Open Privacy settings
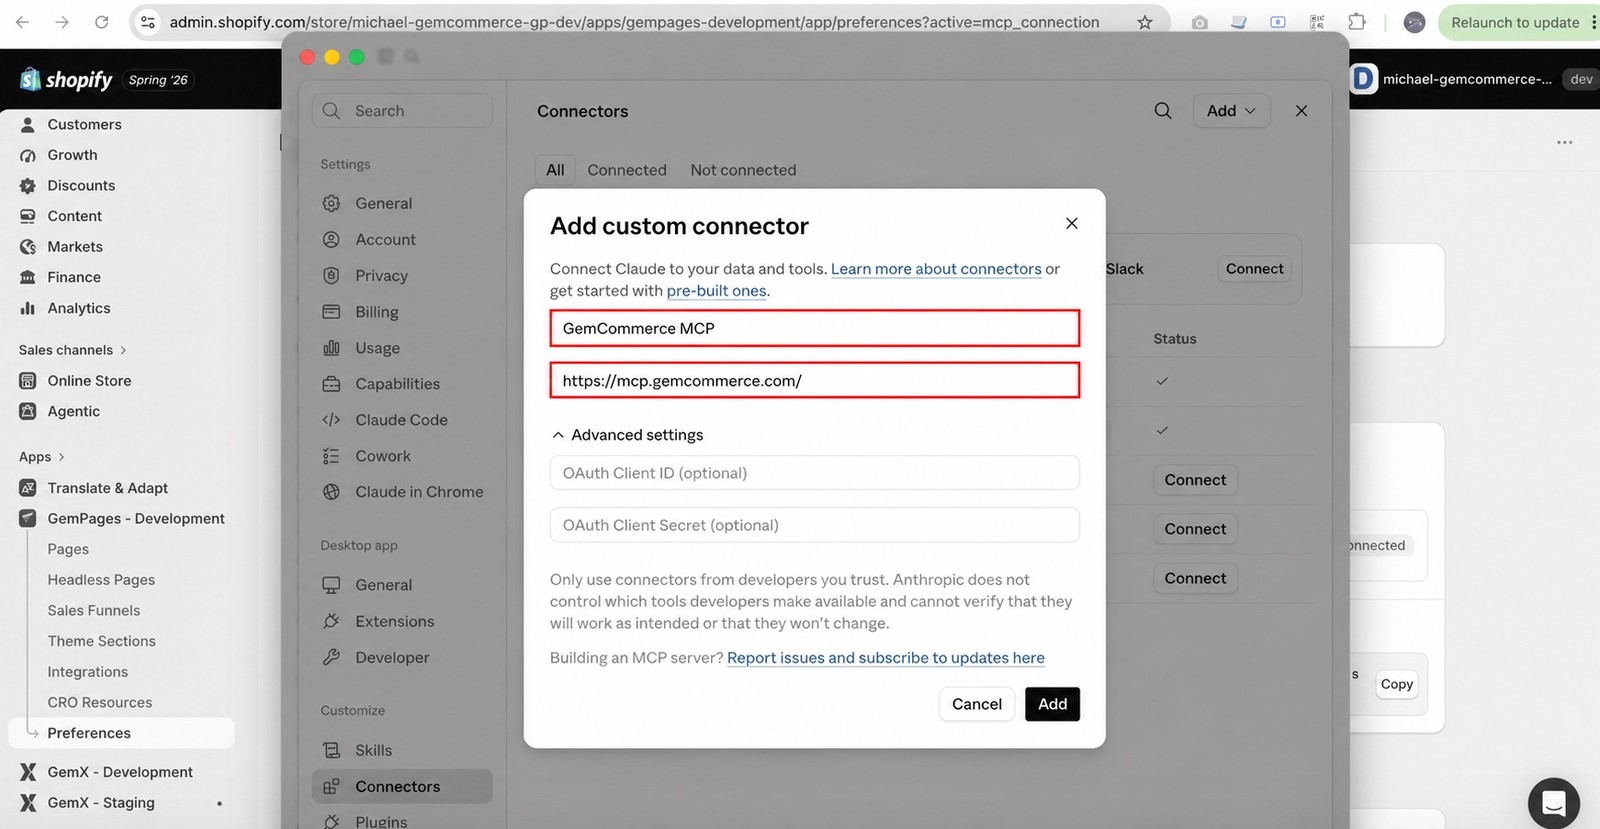Screen dimensions: 1600x829 (381, 275)
